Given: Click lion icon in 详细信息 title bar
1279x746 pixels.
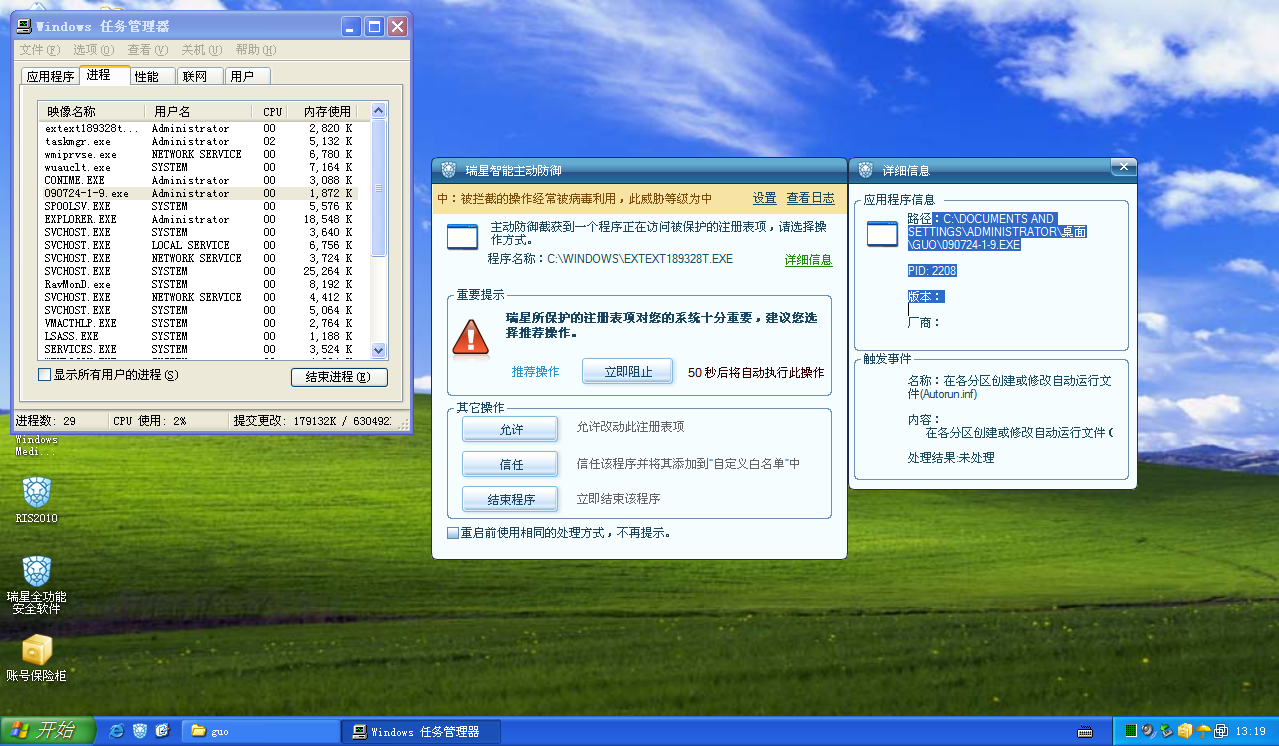Looking at the screenshot, I should [866, 170].
